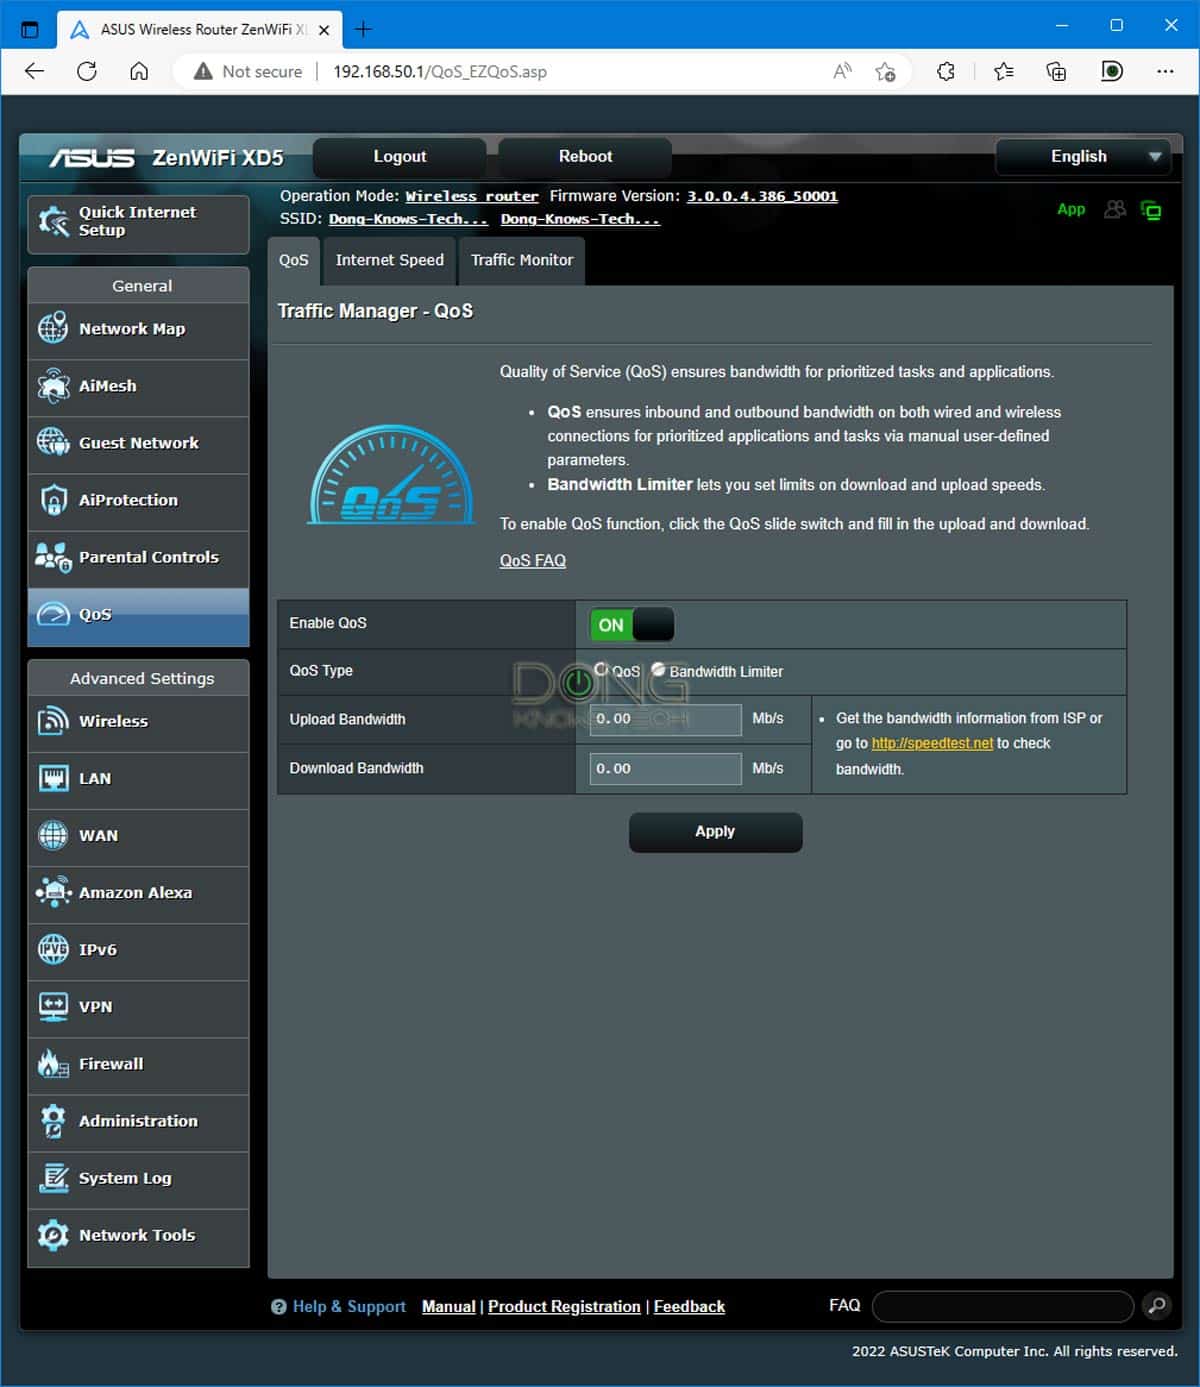Click the FAQ search magnifier icon
This screenshot has width=1200, height=1387.
coord(1156,1306)
